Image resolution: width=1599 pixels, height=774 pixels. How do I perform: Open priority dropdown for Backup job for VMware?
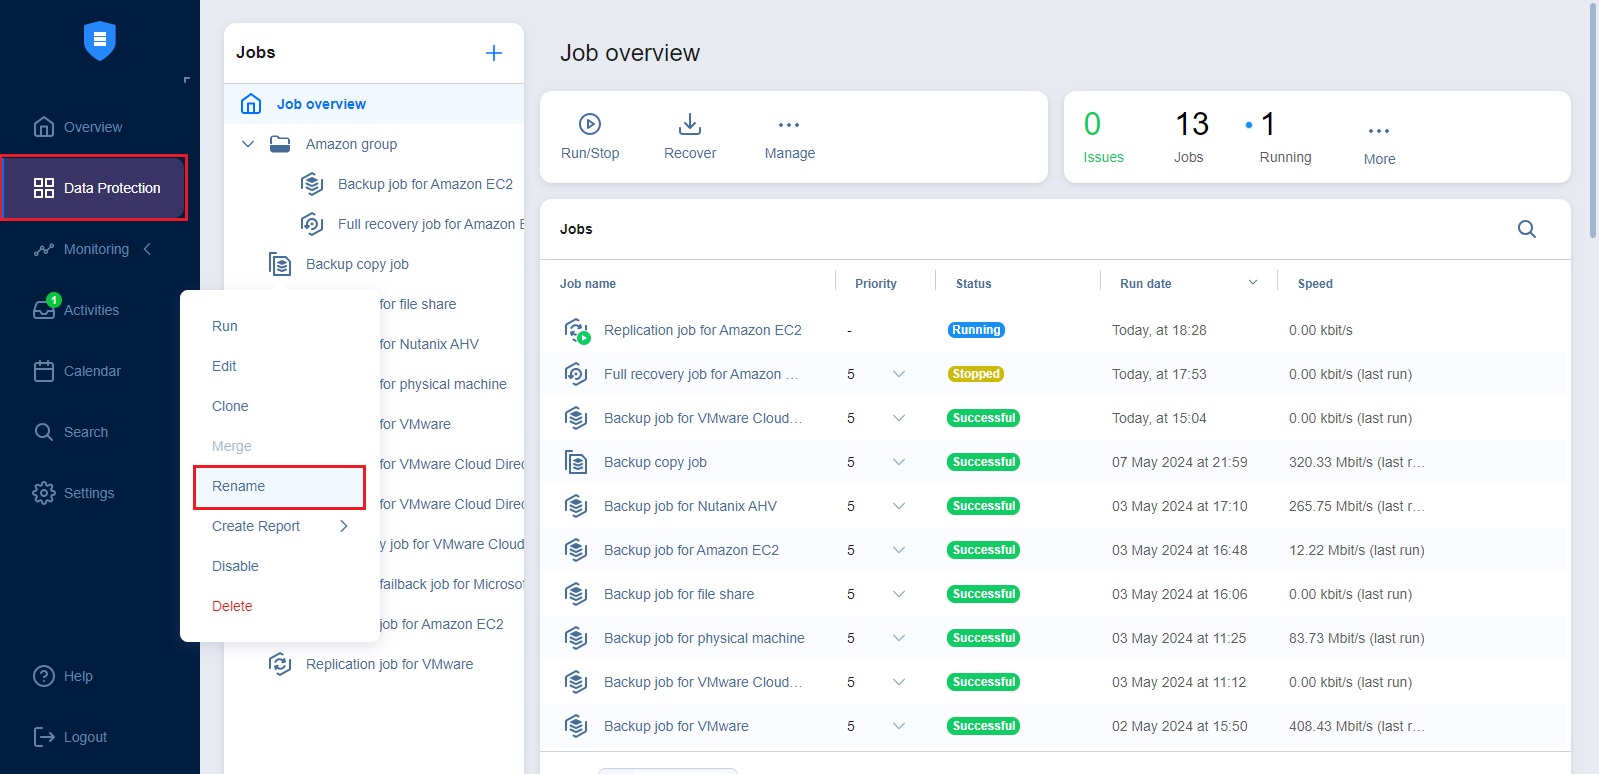(898, 726)
